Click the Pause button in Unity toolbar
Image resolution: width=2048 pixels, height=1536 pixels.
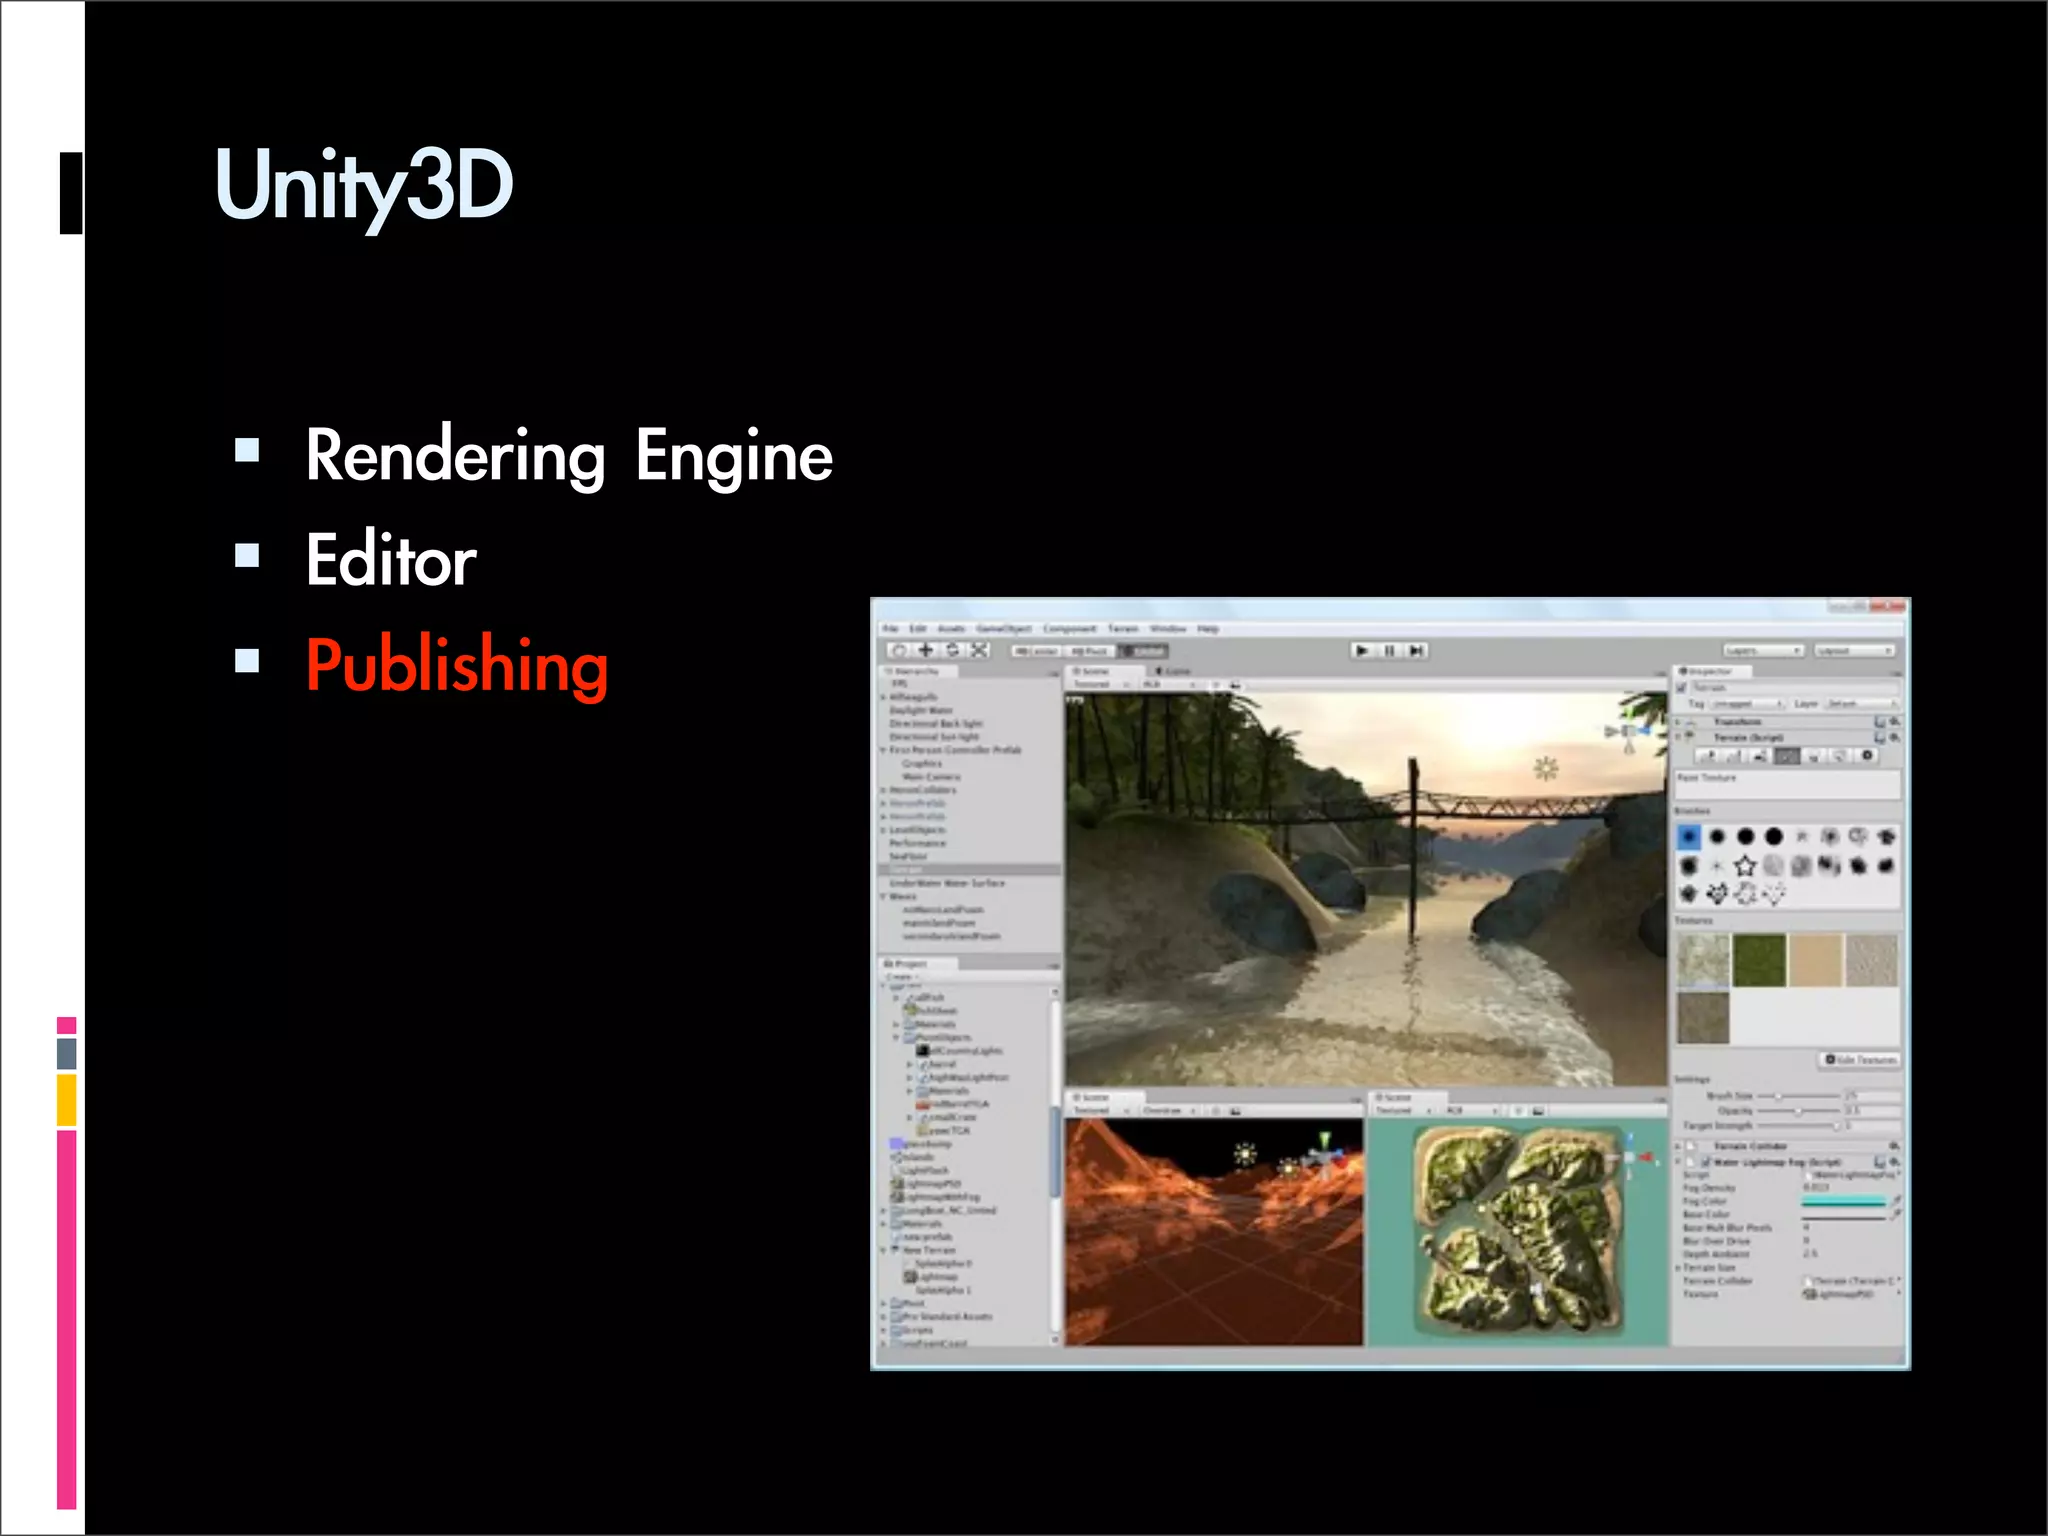click(x=1389, y=651)
